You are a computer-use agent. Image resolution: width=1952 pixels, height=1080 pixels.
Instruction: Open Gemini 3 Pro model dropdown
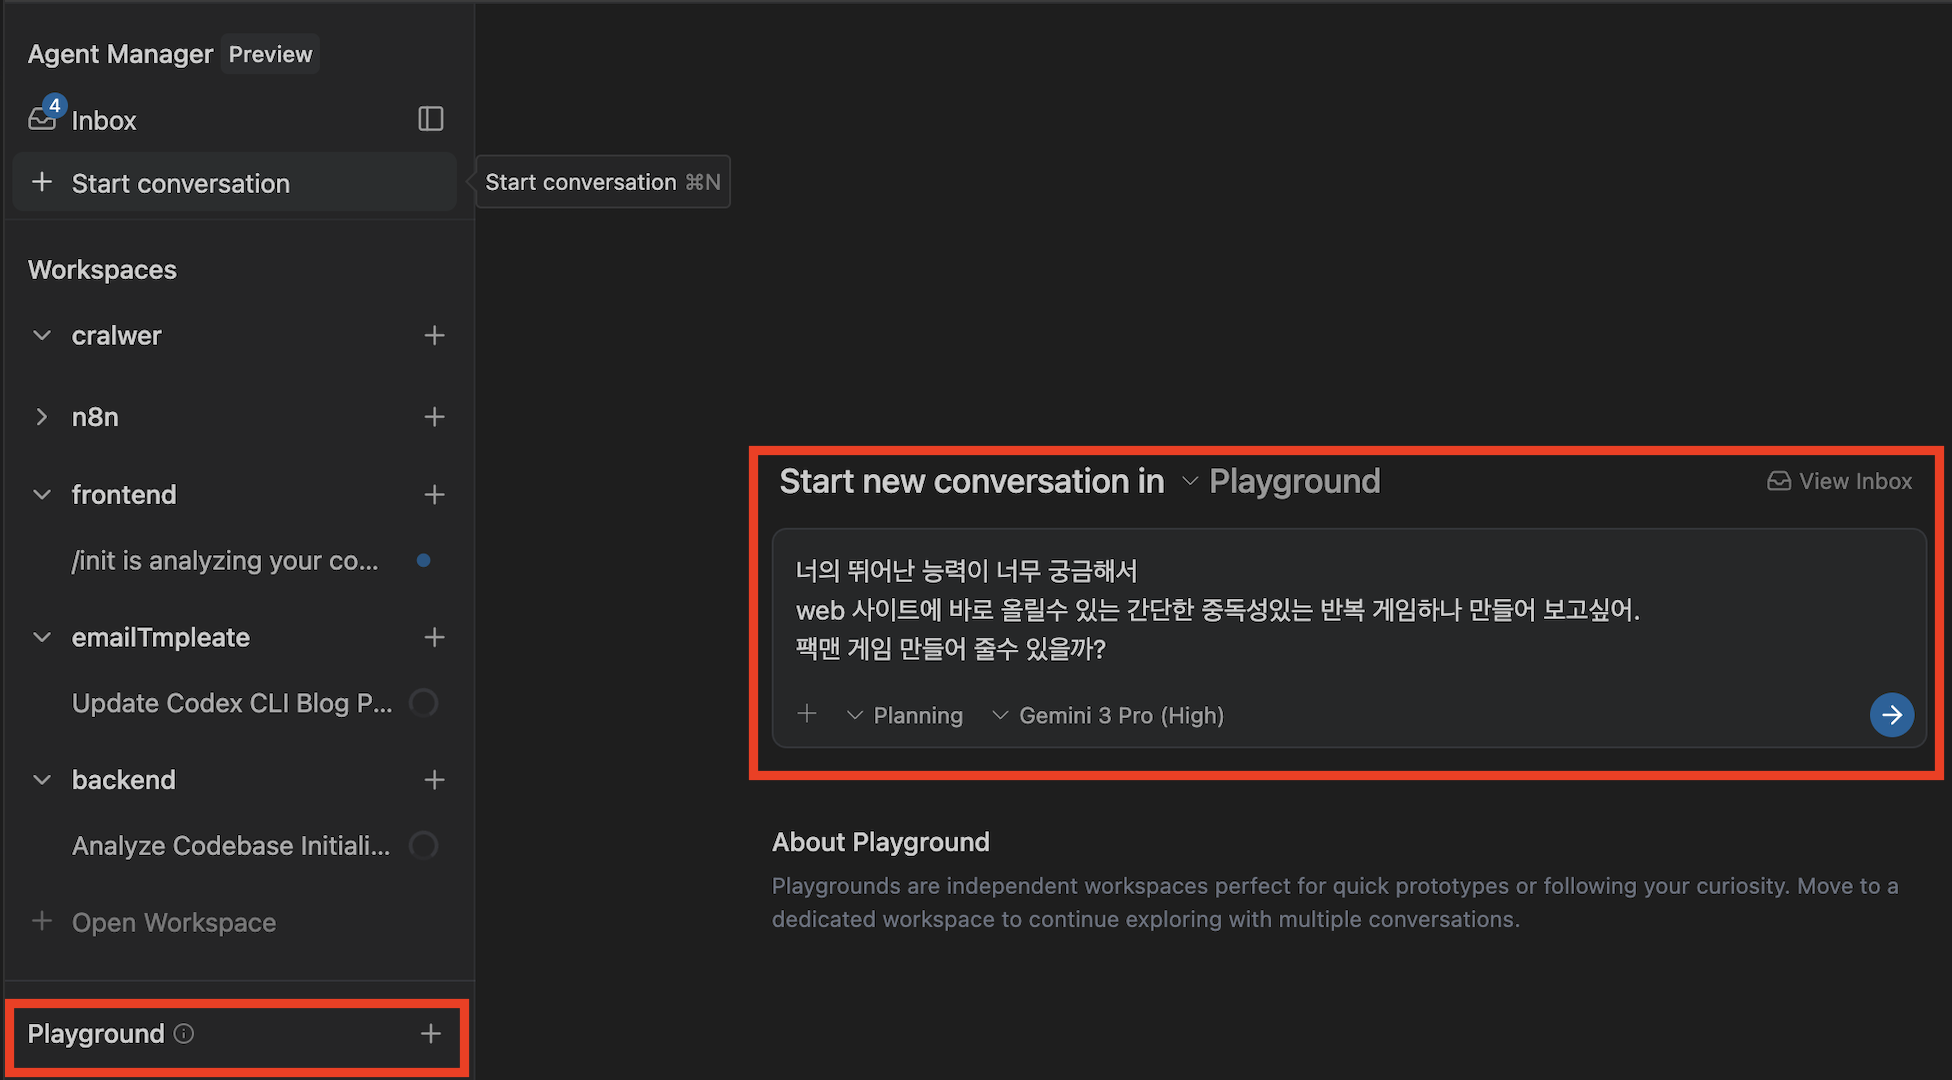[x=1108, y=716]
